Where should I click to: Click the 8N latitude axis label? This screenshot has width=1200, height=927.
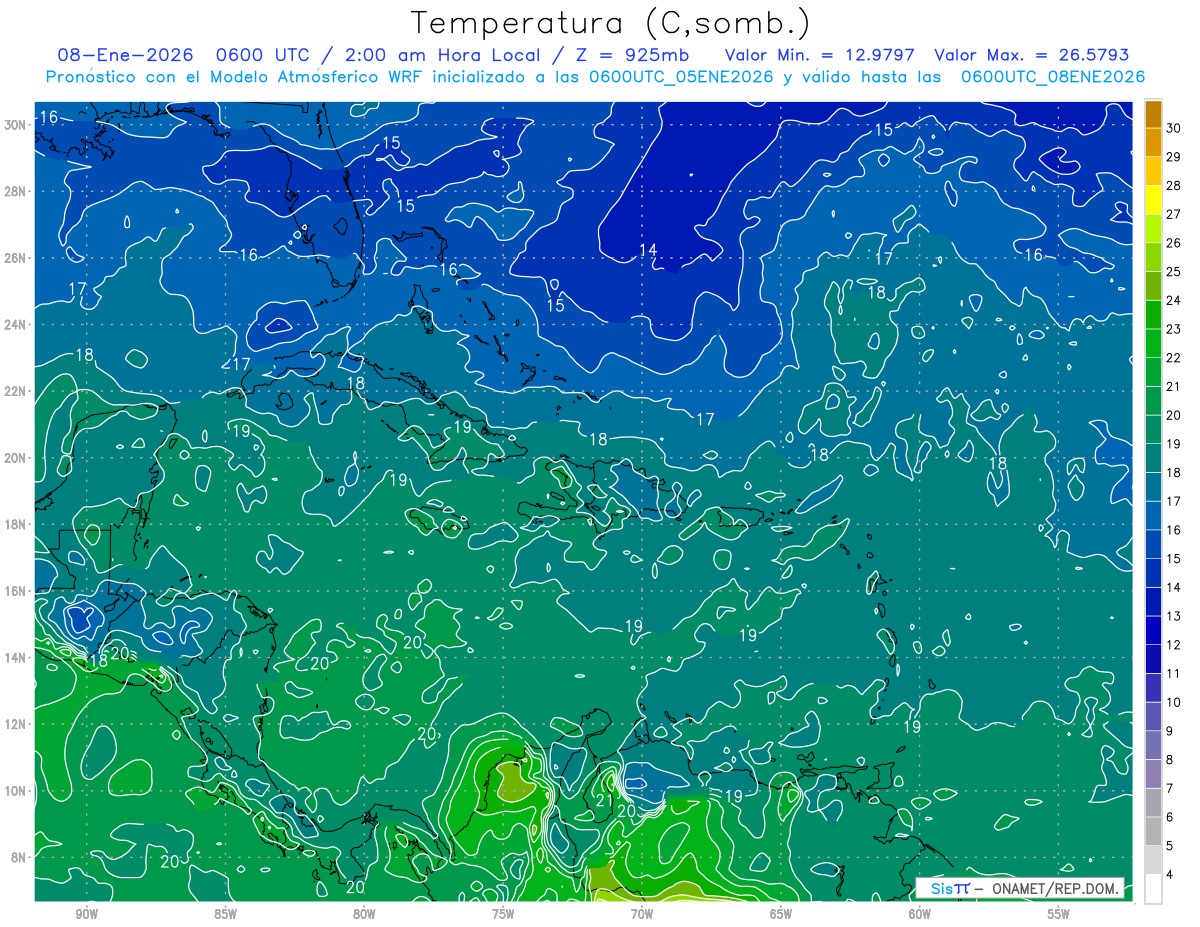click(x=19, y=857)
